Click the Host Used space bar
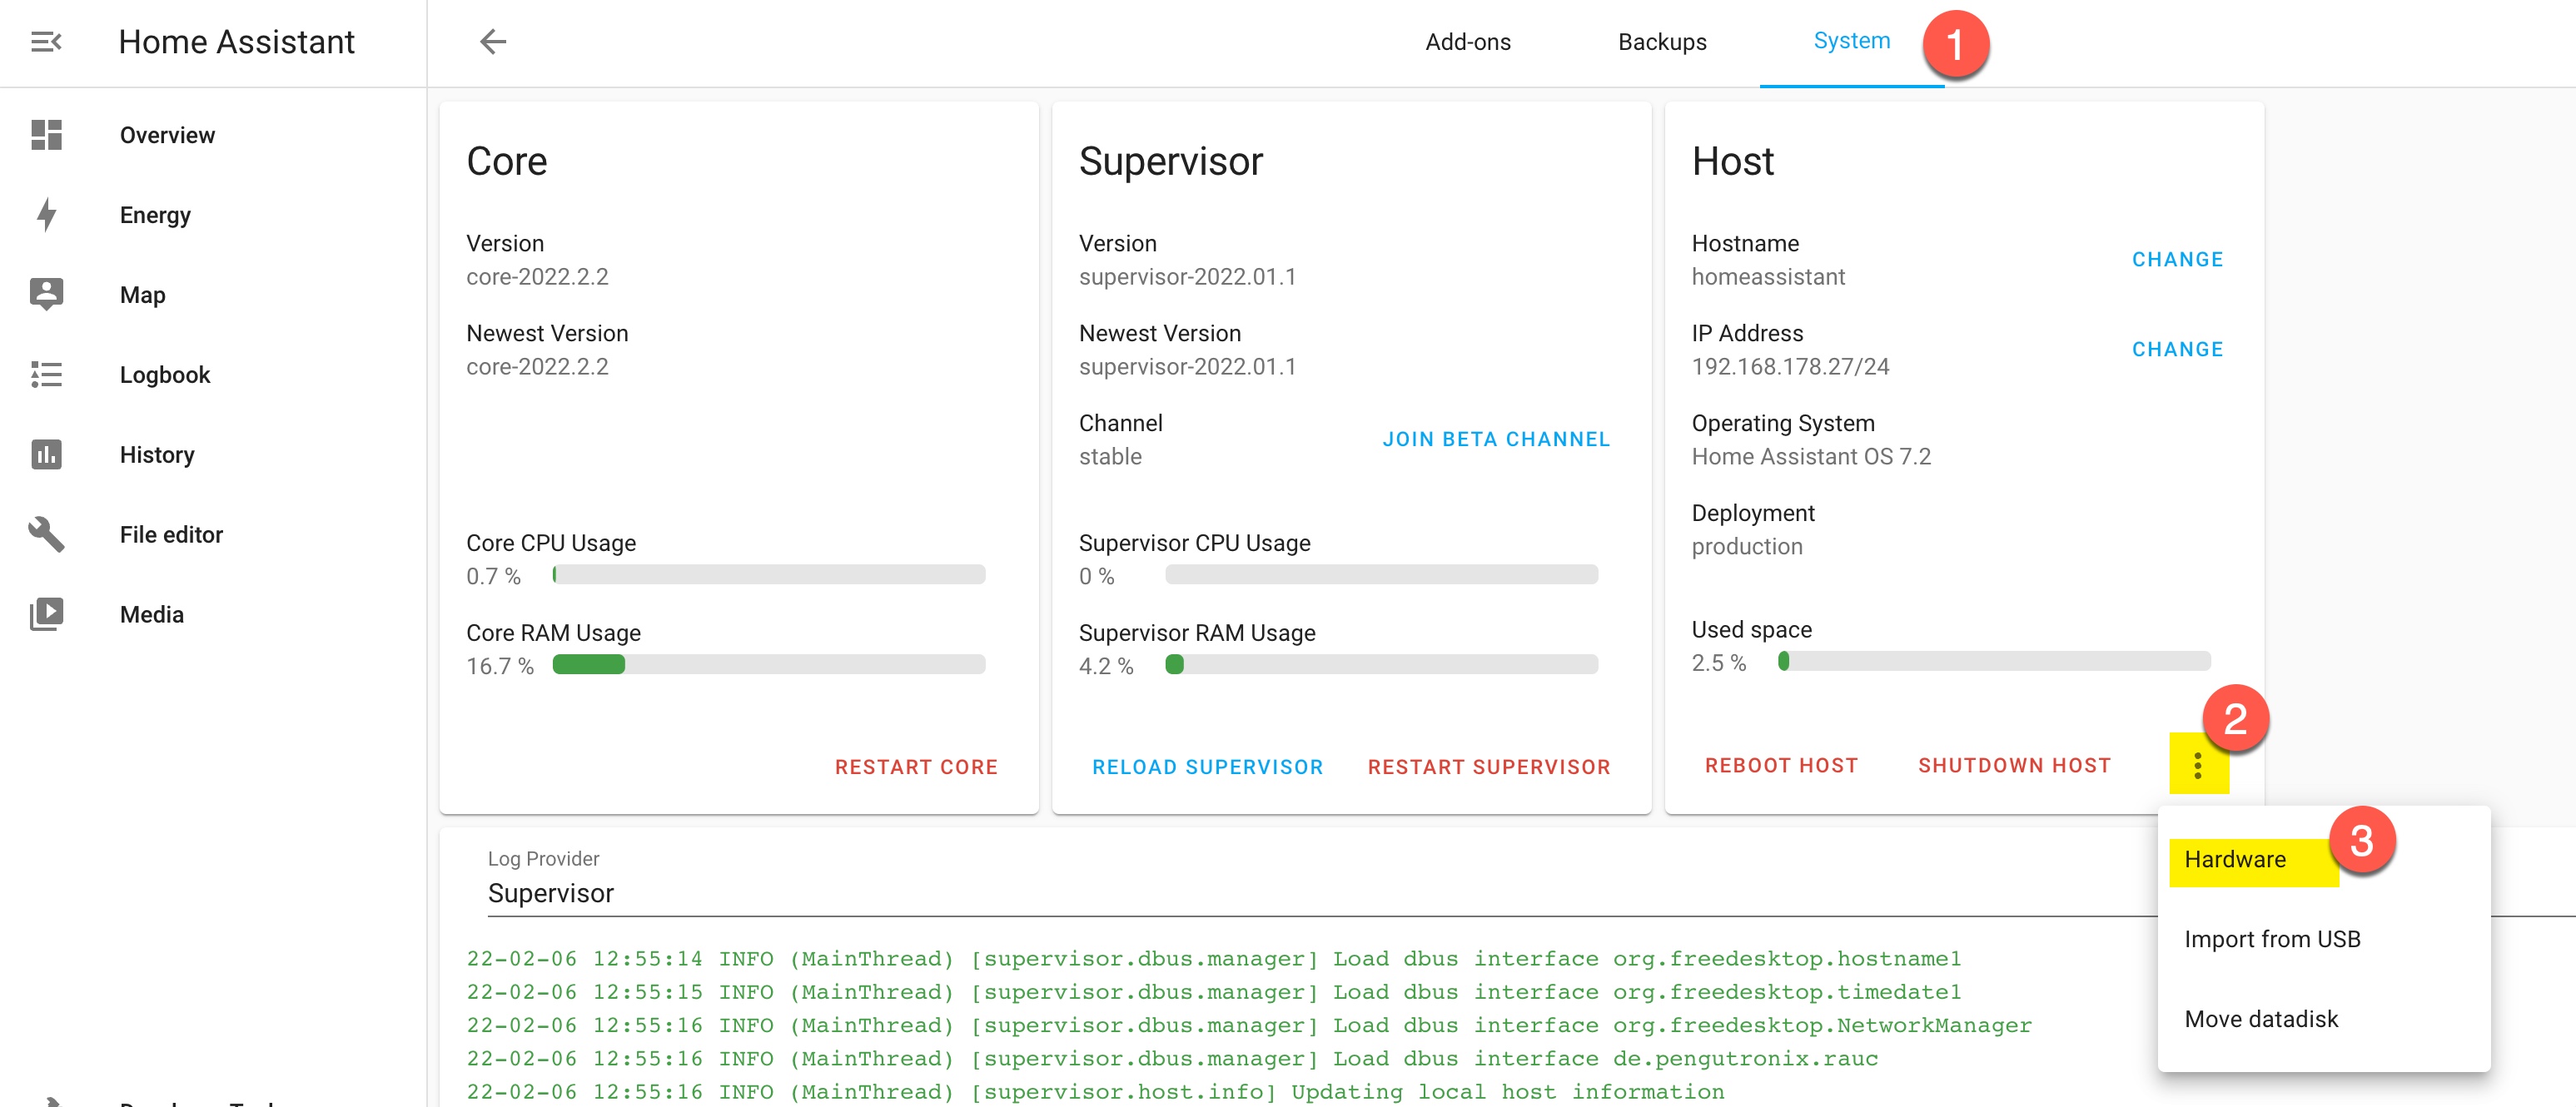2576x1107 pixels. [1995, 661]
